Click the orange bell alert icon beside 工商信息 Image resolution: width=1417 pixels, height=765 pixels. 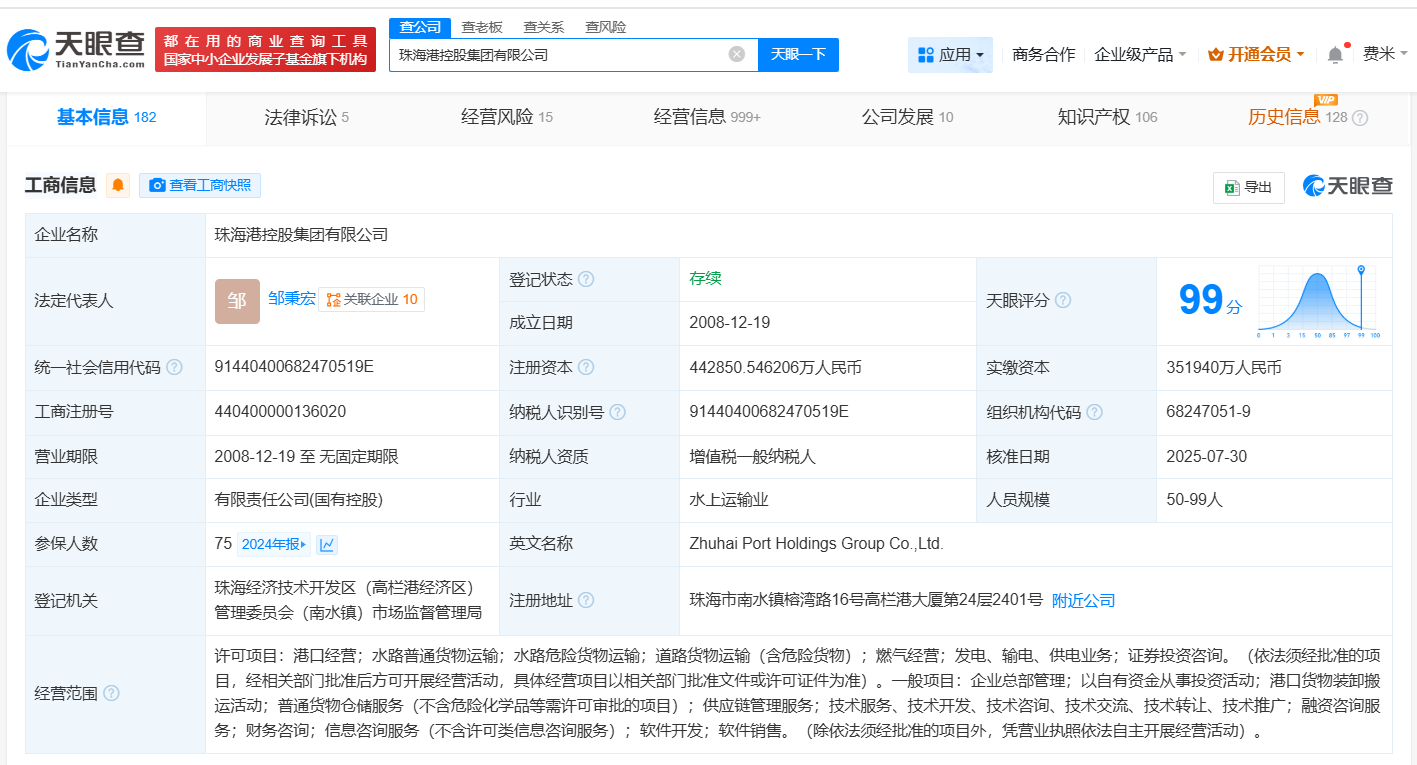(118, 185)
